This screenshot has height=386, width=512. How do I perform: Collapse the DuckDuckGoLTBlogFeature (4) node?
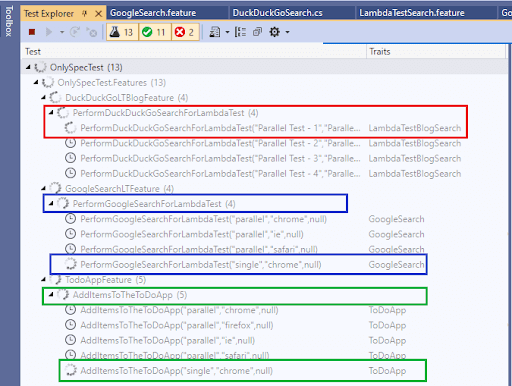click(44, 98)
